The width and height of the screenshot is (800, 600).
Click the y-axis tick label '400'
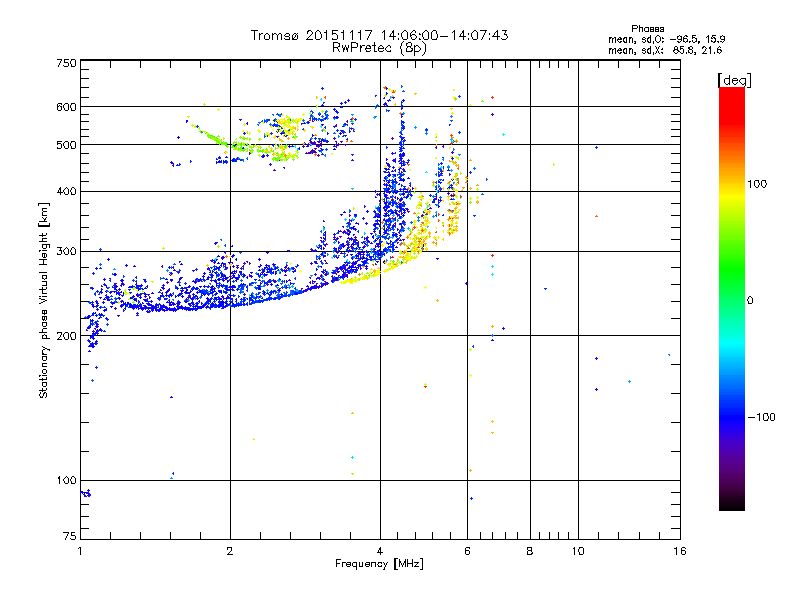click(66, 192)
